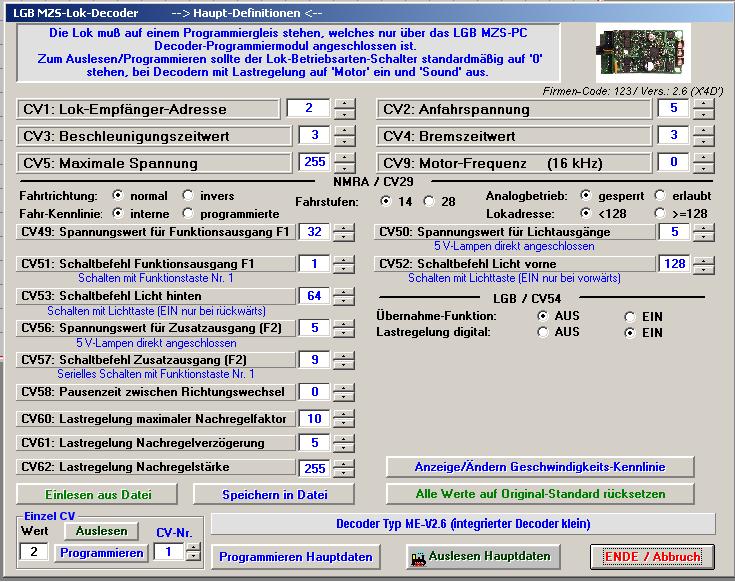Click CV58: Pausenzeit zwischen Richtungswechsel label
The width and height of the screenshot is (735, 582).
point(156,392)
